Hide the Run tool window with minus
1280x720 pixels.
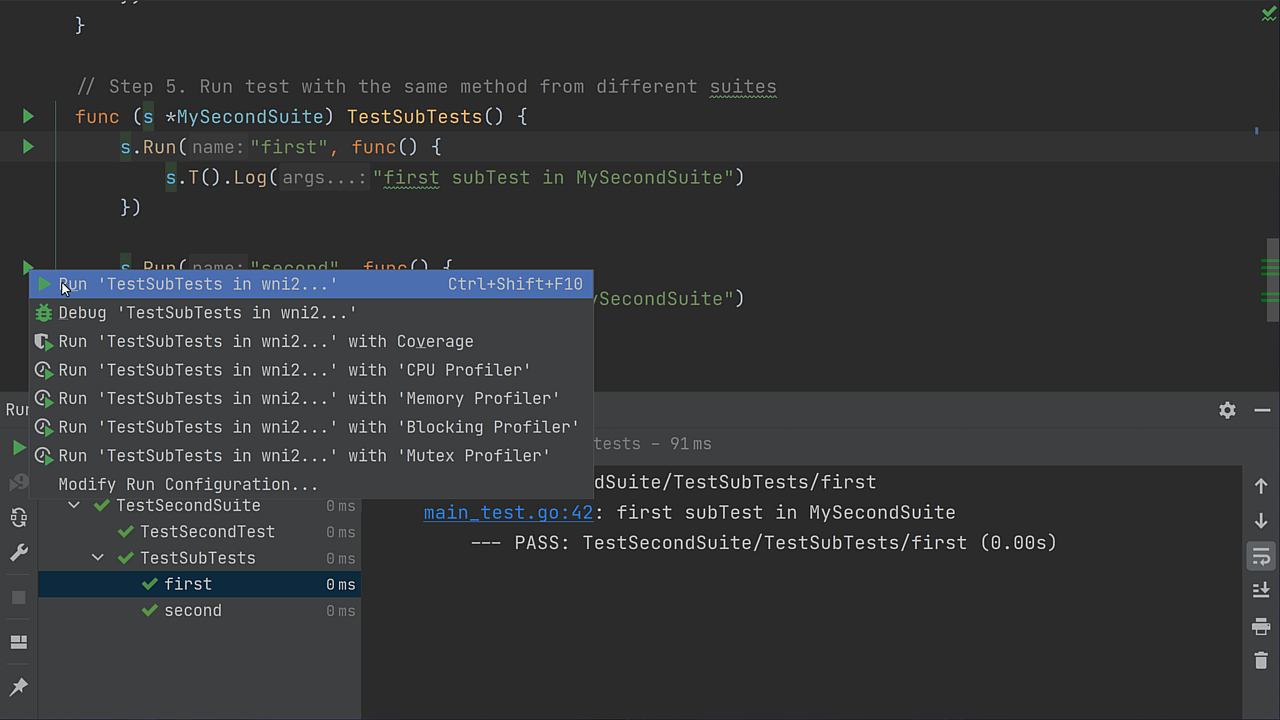click(x=1262, y=410)
